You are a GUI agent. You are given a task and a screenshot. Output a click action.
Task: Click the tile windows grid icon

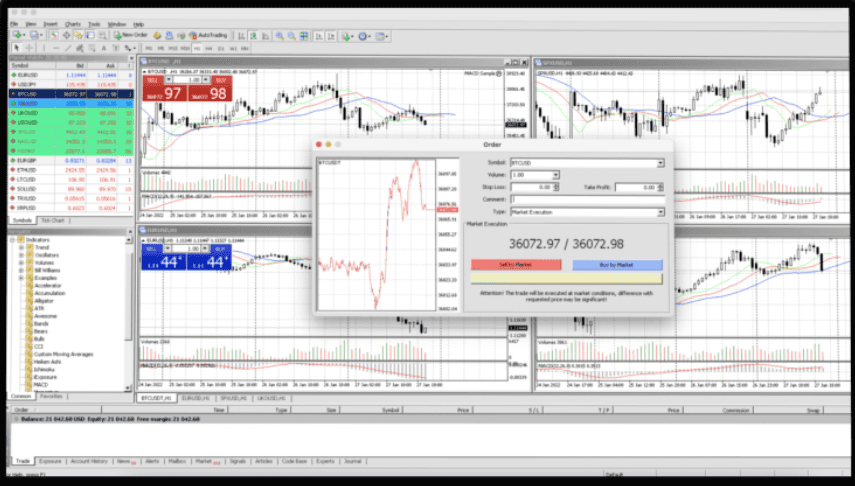pos(304,36)
